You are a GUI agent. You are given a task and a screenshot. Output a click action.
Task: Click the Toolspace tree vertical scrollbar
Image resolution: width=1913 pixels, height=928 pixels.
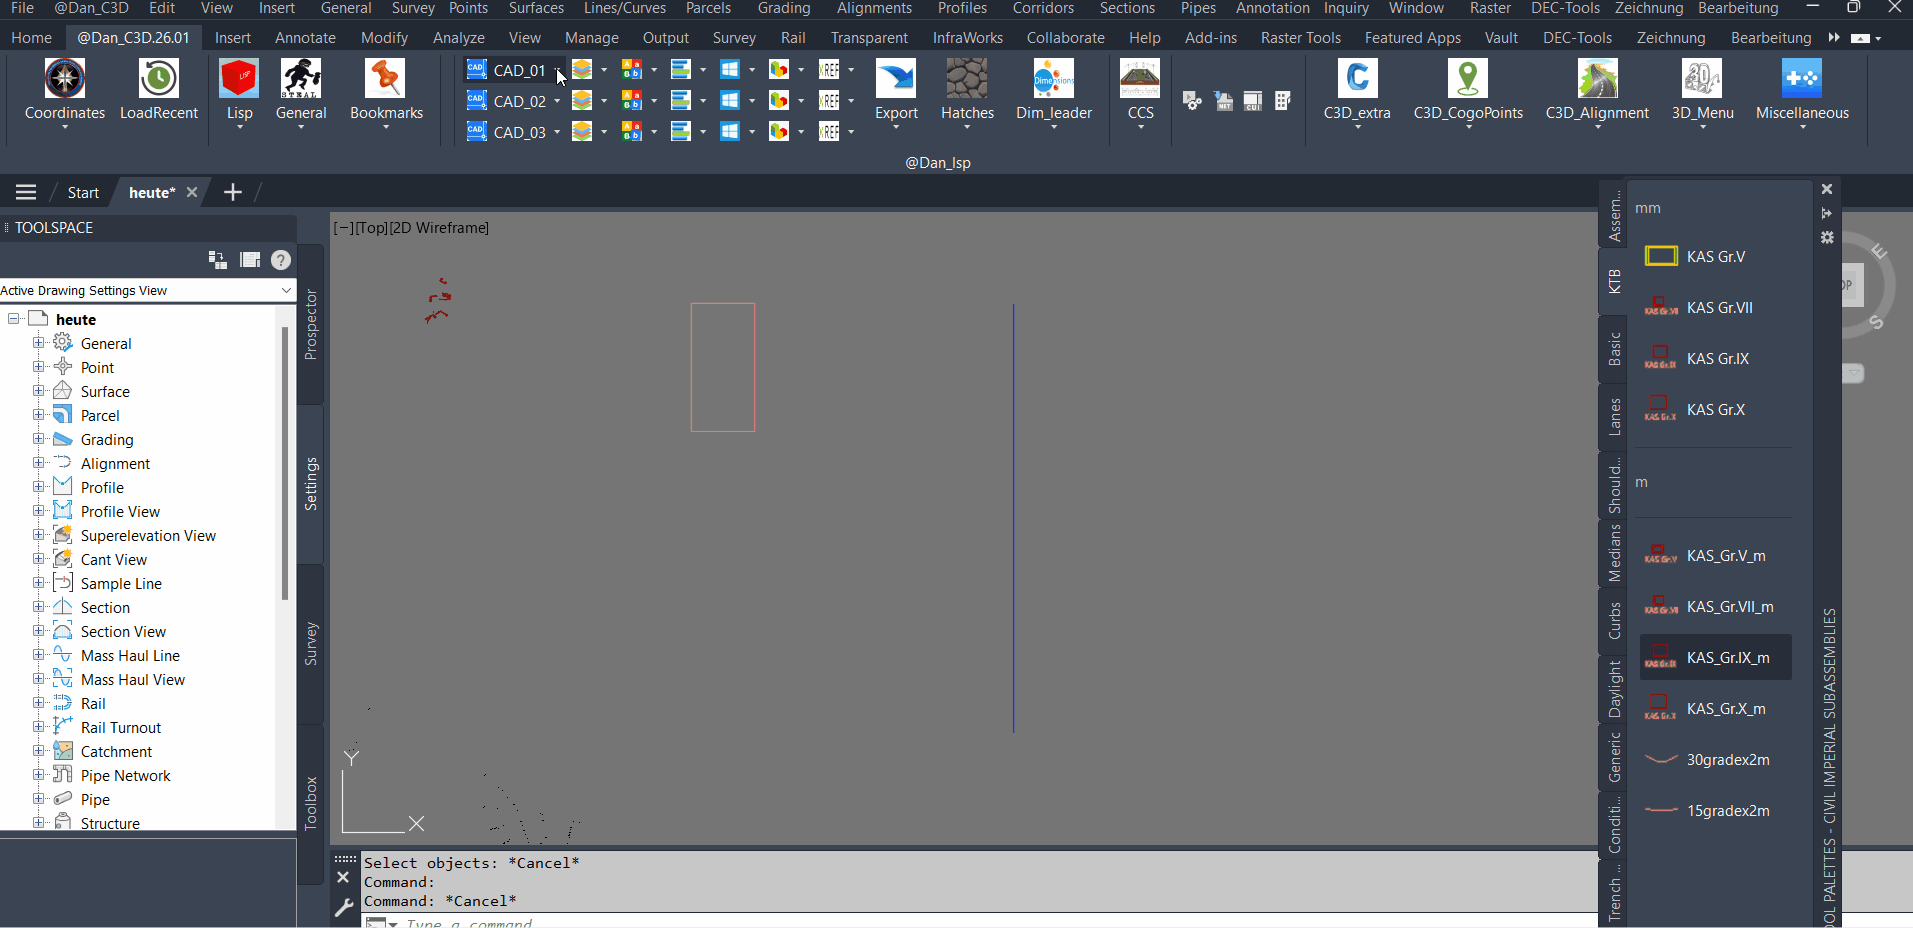tap(285, 465)
